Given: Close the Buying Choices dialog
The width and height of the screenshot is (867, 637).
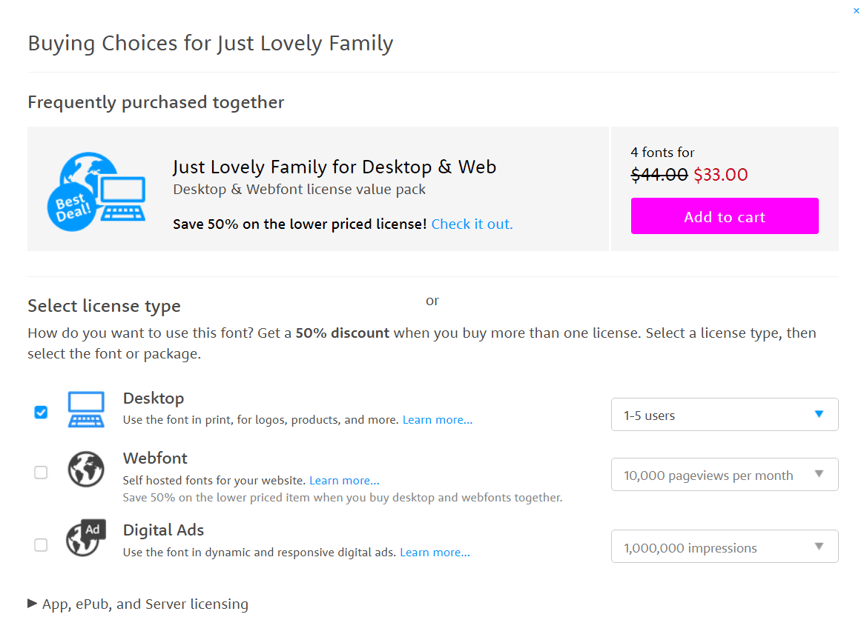Looking at the screenshot, I should coord(857,10).
